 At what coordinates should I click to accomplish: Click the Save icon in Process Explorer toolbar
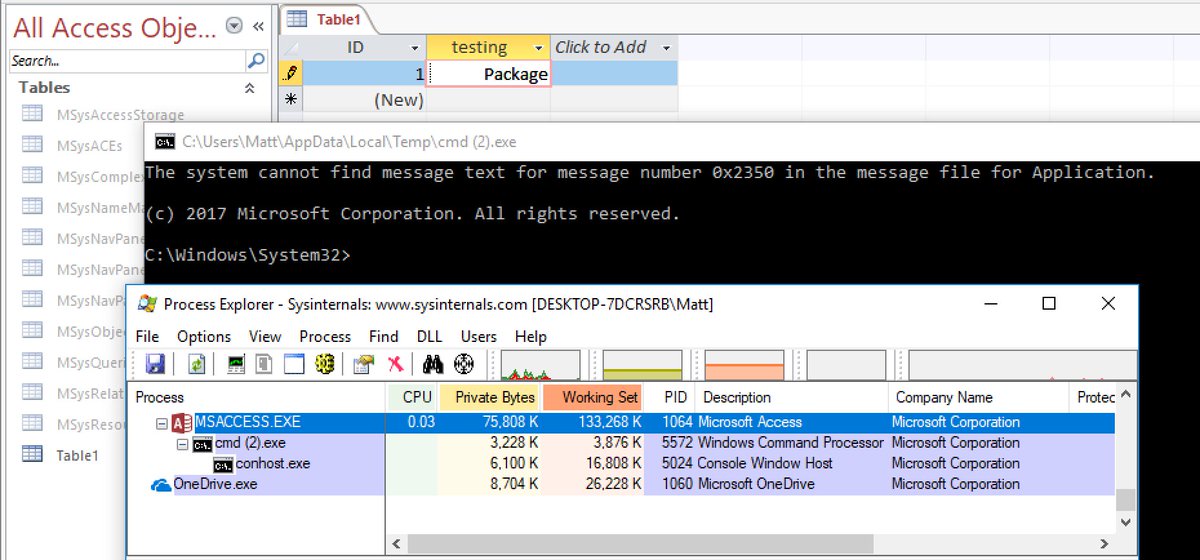[155, 364]
